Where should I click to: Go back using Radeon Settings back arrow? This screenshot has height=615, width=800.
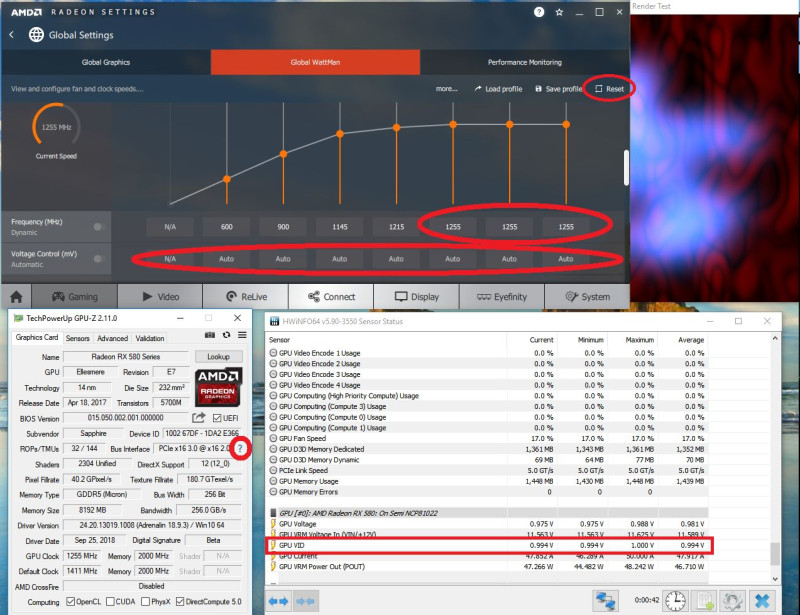pos(12,35)
